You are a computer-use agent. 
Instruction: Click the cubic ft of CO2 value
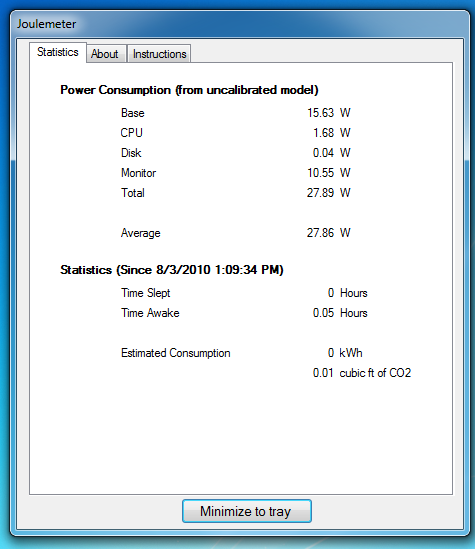pyautogui.click(x=362, y=373)
